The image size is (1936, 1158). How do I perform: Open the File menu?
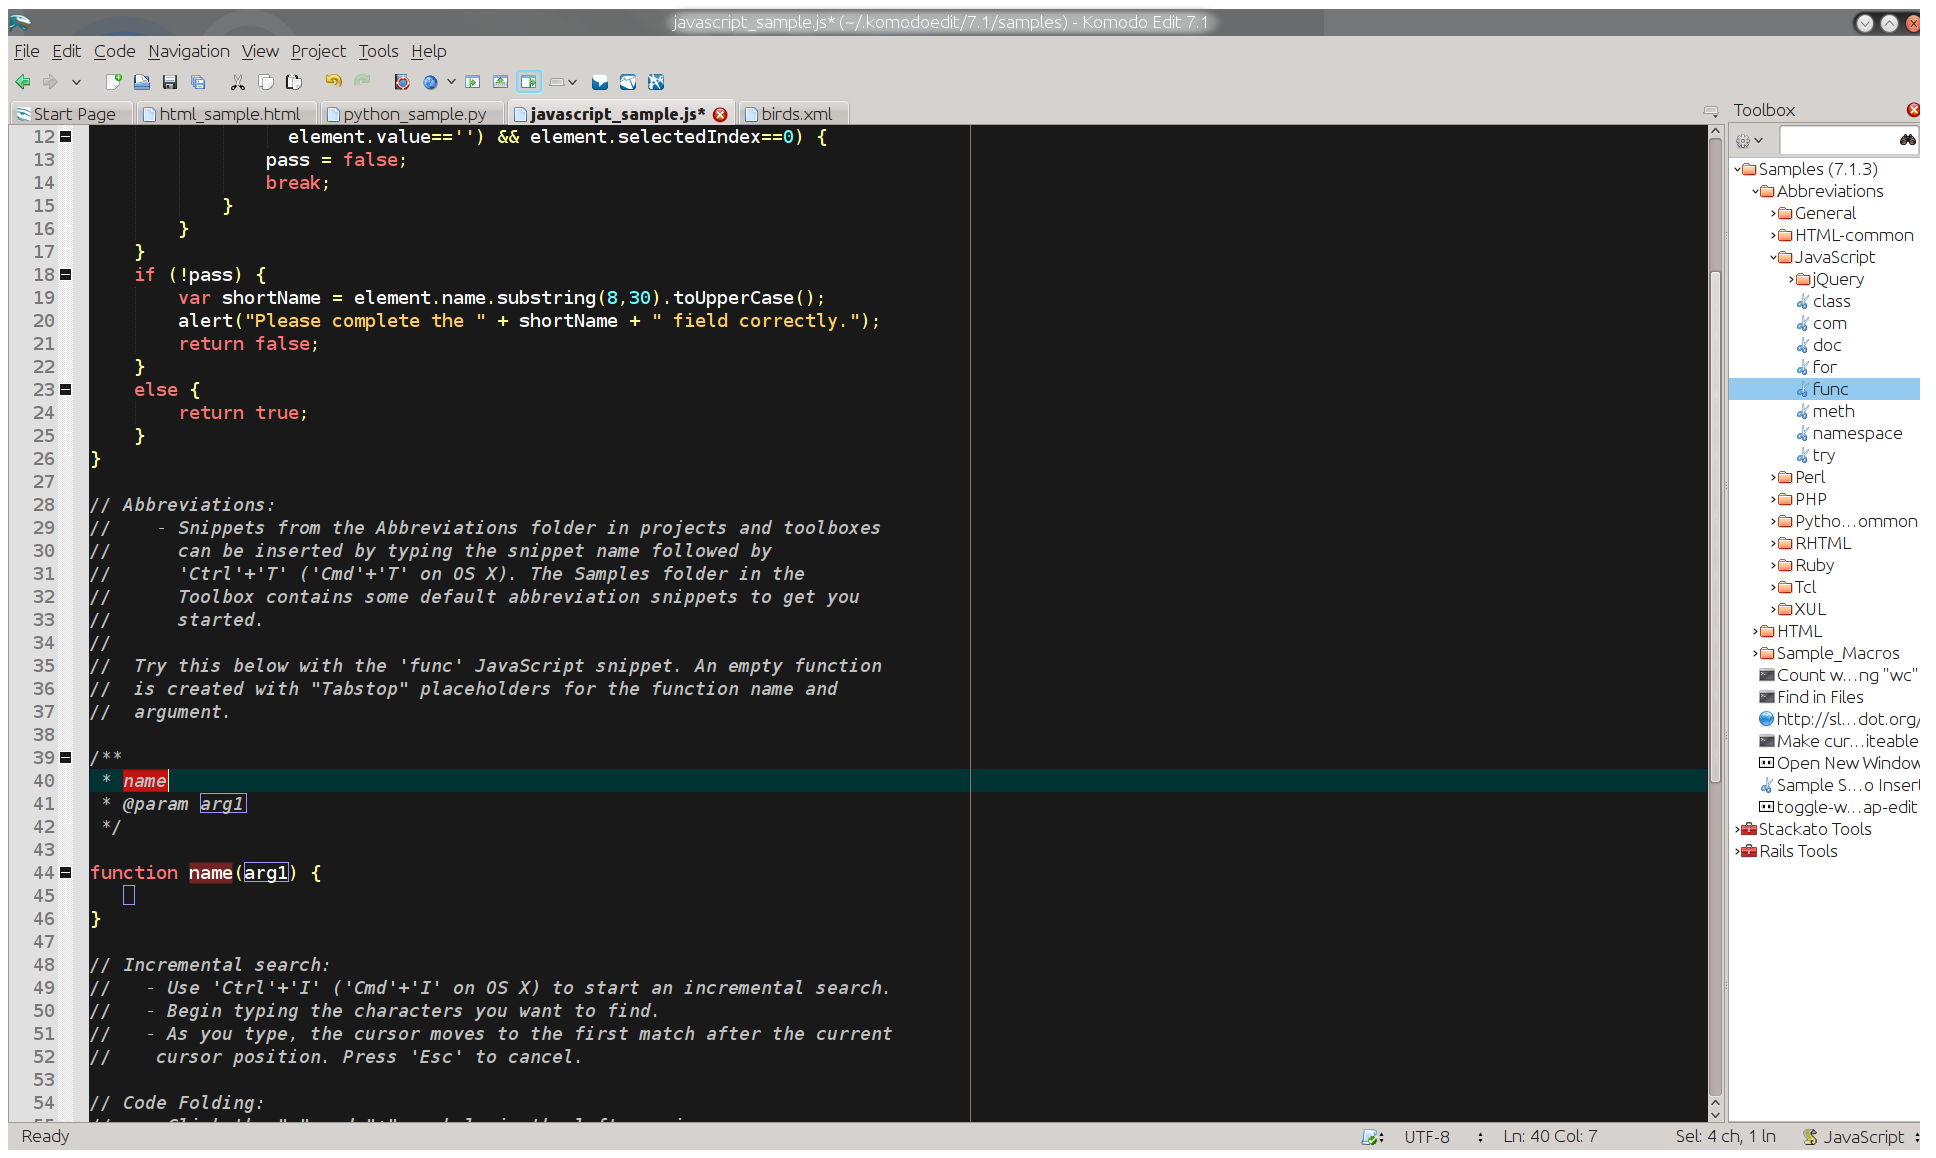pyautogui.click(x=27, y=51)
